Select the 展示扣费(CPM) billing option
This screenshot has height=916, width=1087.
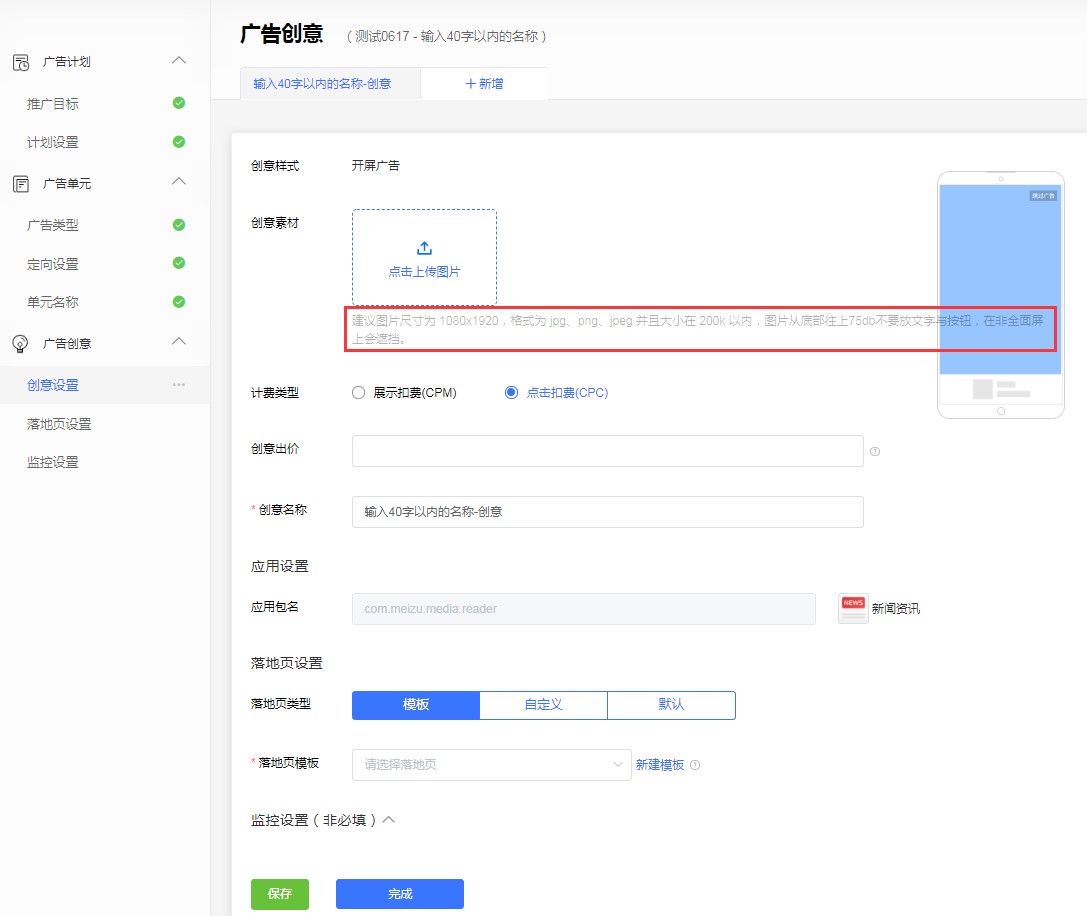coord(358,392)
